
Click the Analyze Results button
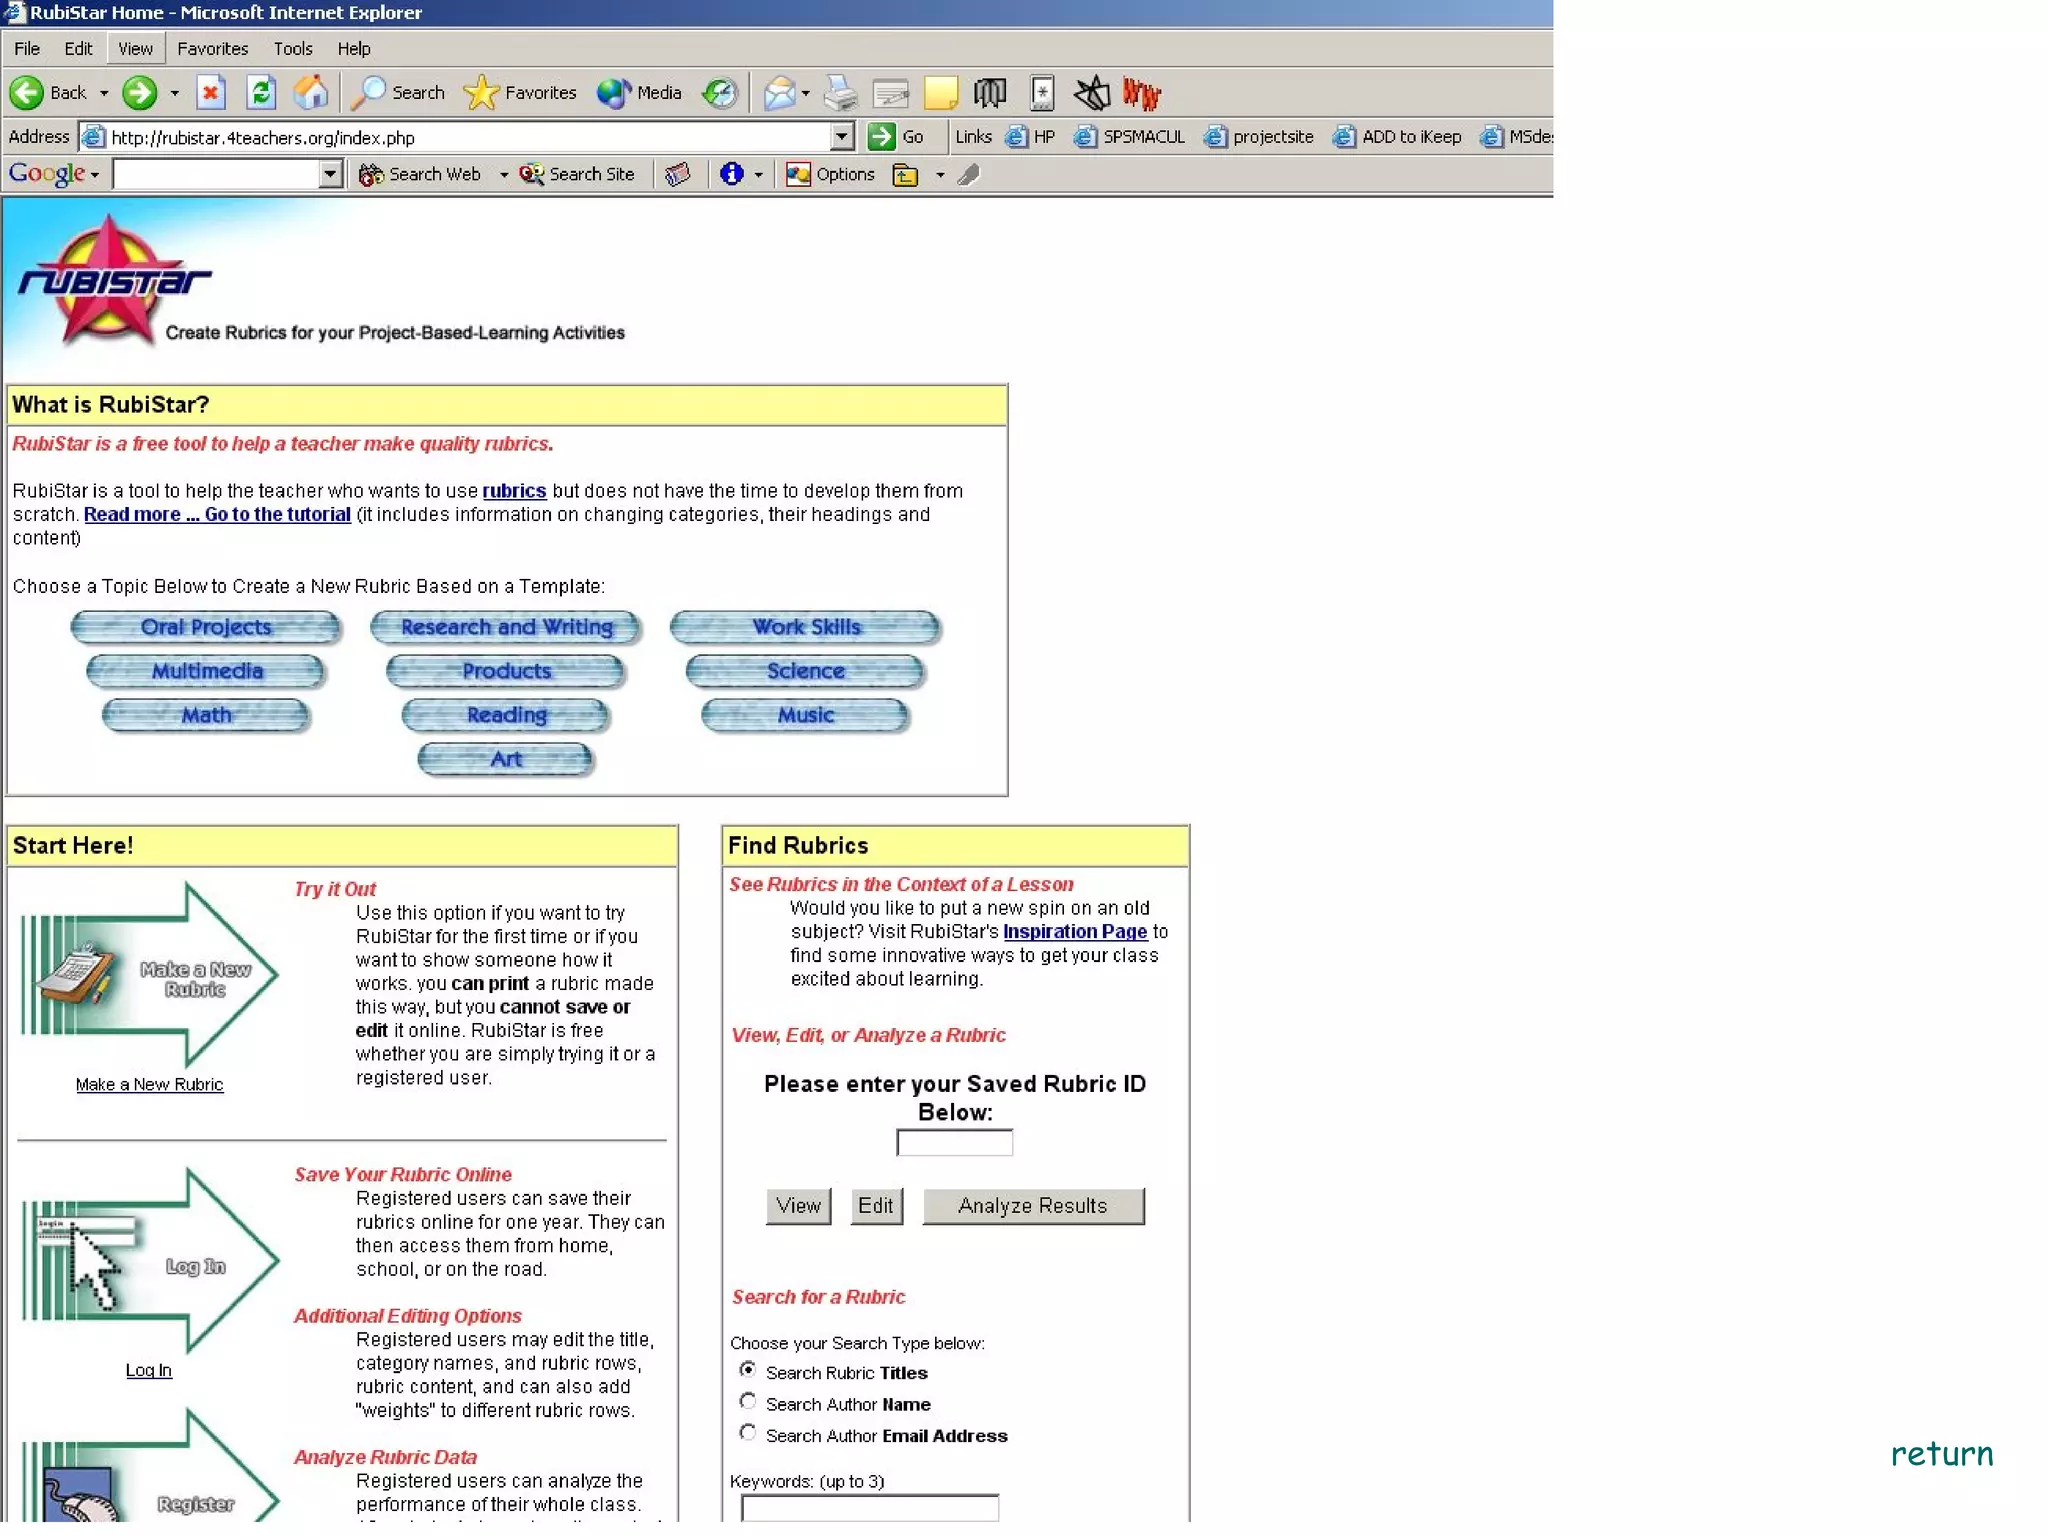click(1032, 1206)
